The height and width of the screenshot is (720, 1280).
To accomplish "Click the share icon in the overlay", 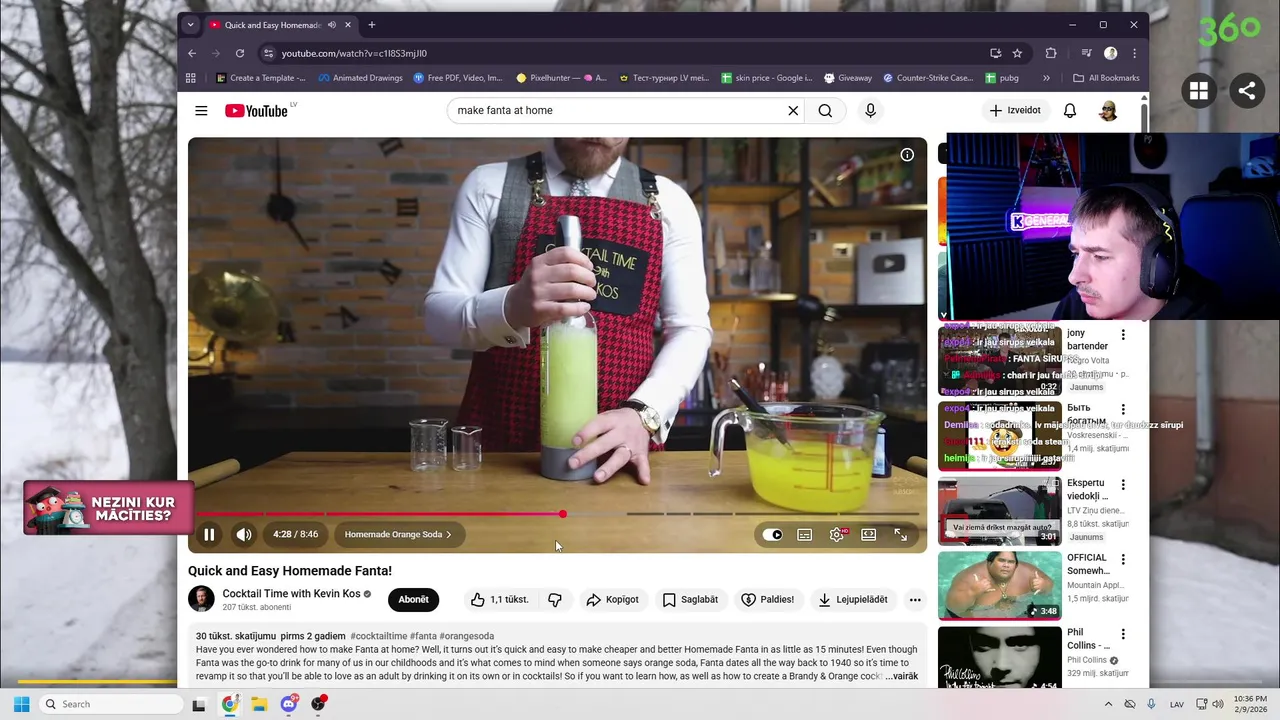I will (x=1247, y=91).
